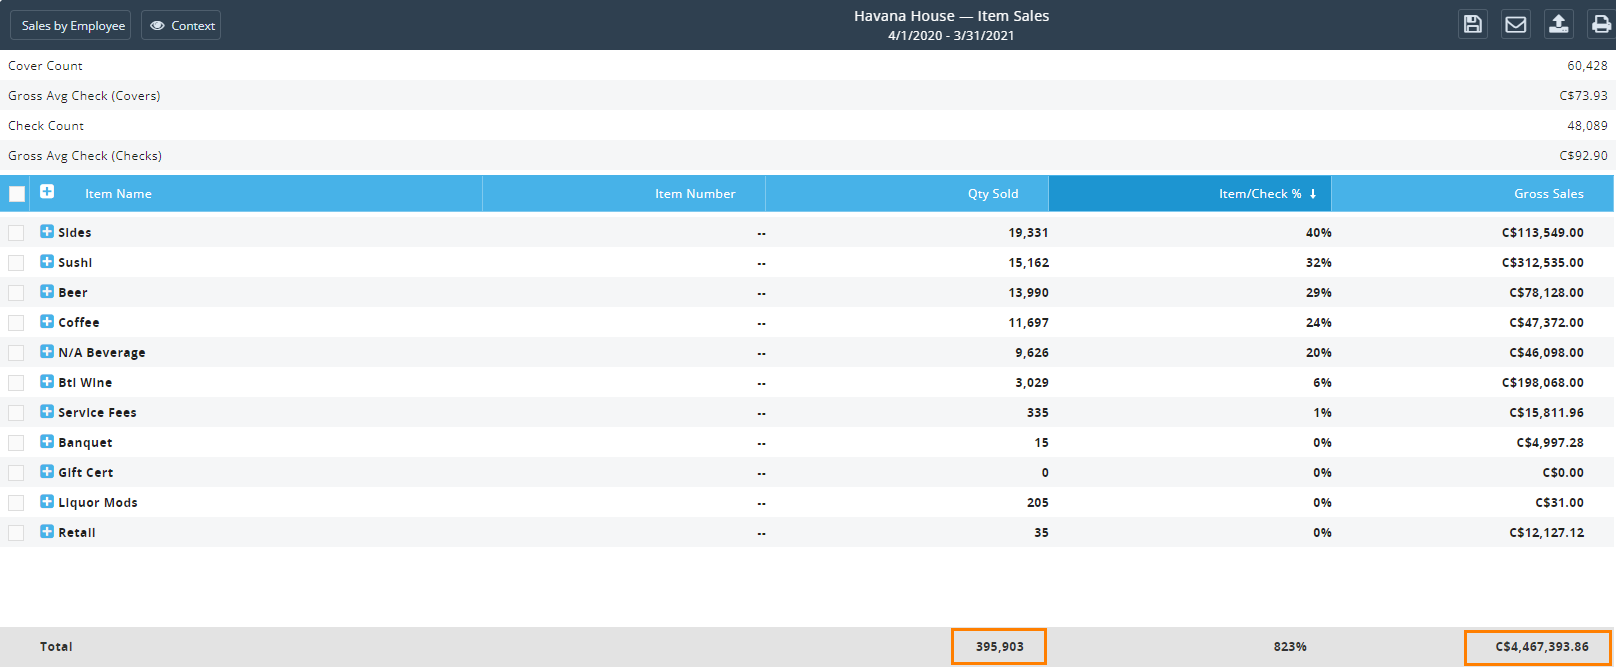Open the Sales by Employee button
1616x670 pixels.
click(73, 25)
